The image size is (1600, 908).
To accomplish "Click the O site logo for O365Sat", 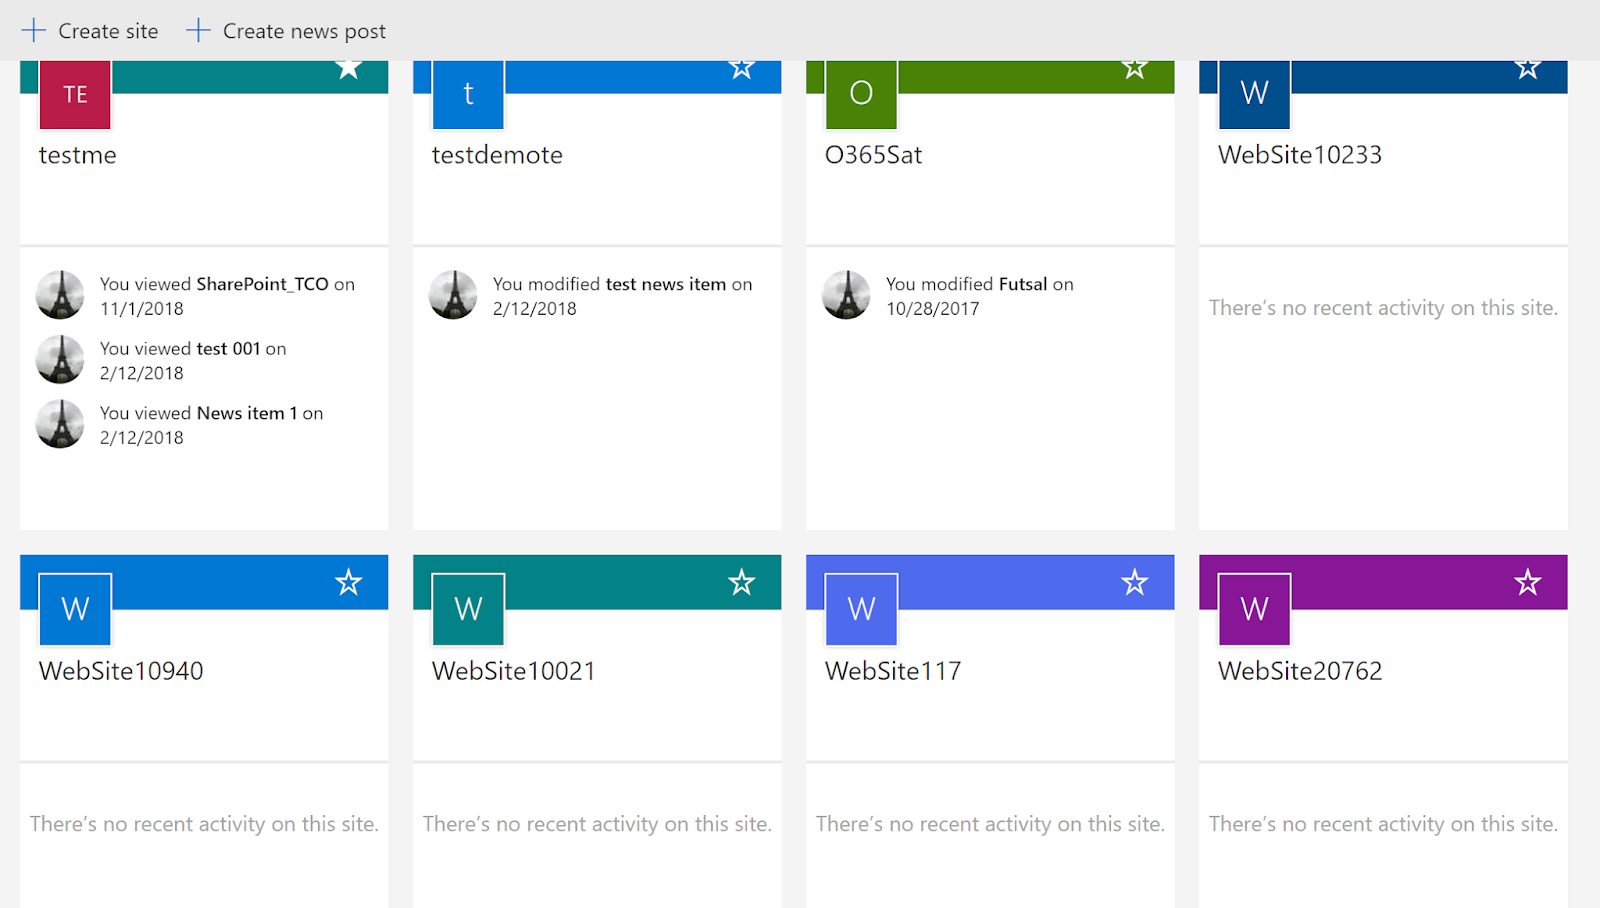I will click(860, 95).
